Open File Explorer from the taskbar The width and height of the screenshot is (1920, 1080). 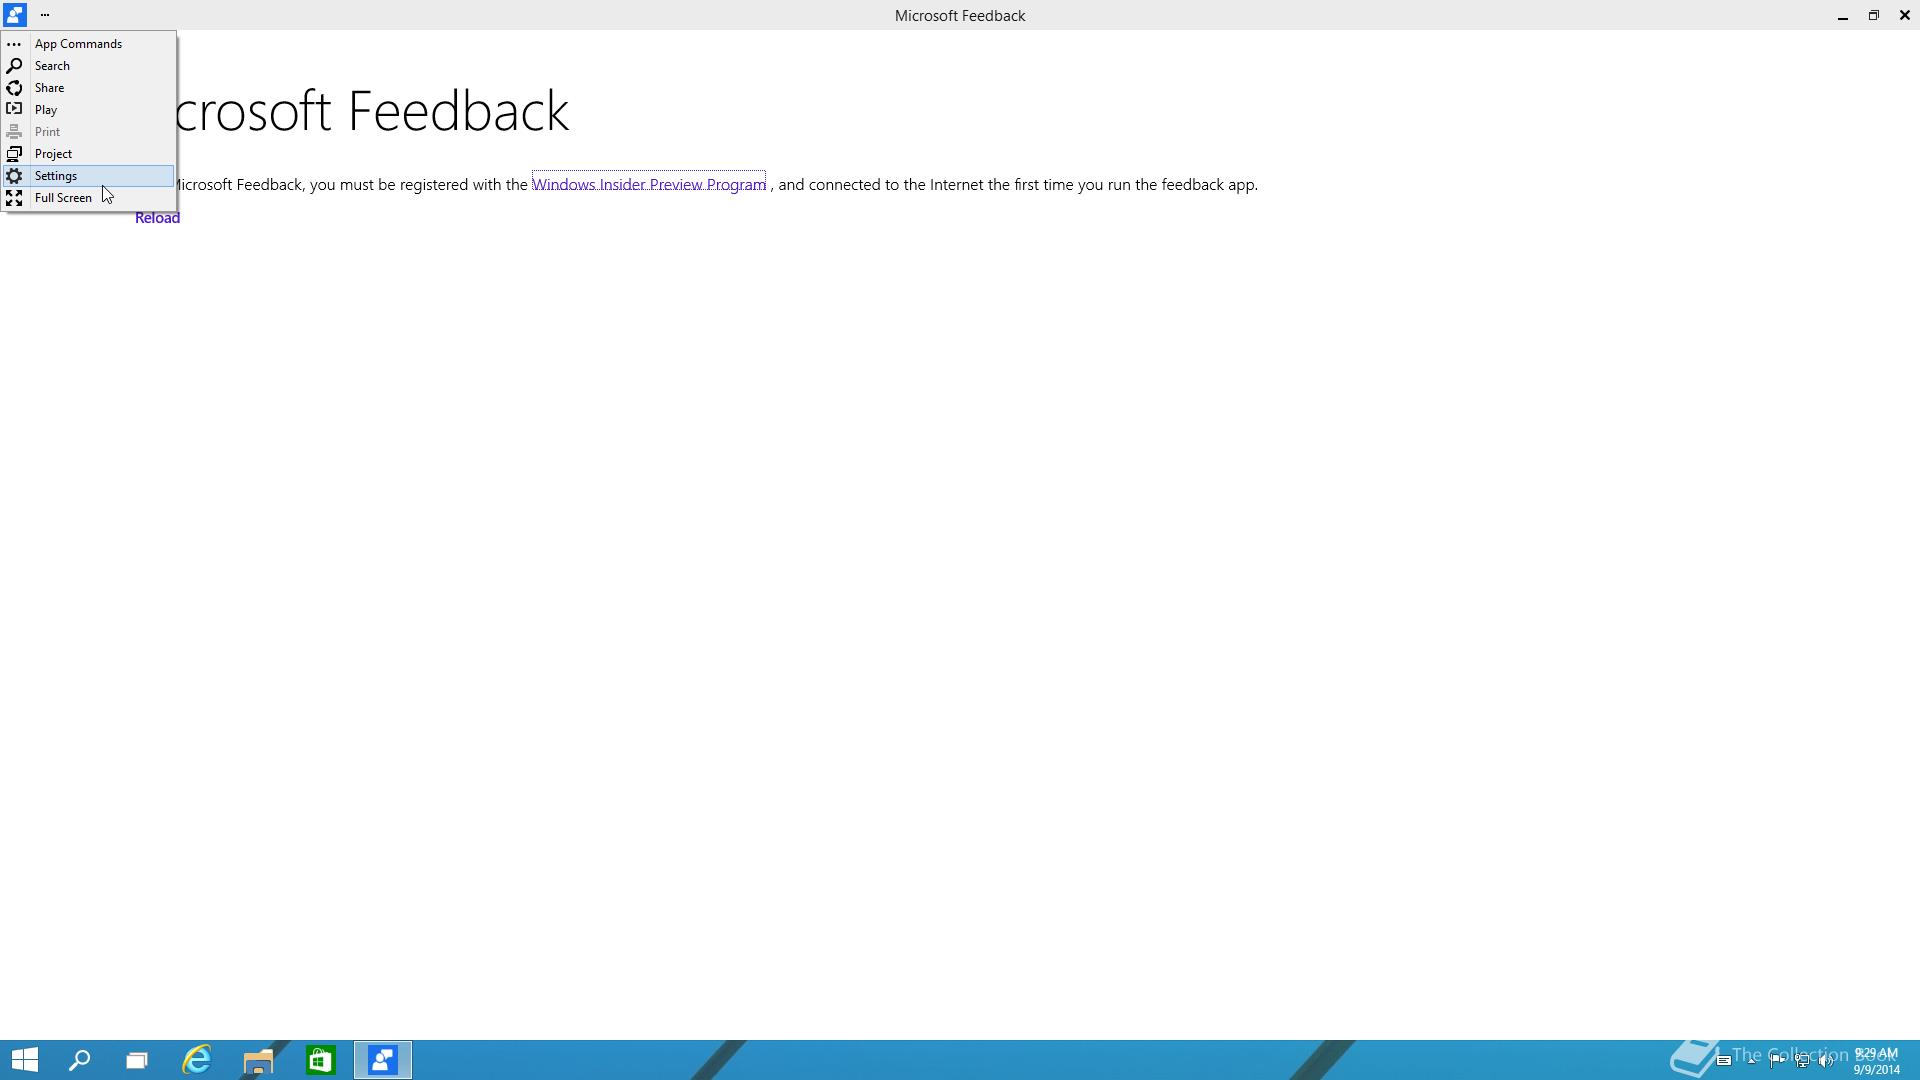[258, 1060]
